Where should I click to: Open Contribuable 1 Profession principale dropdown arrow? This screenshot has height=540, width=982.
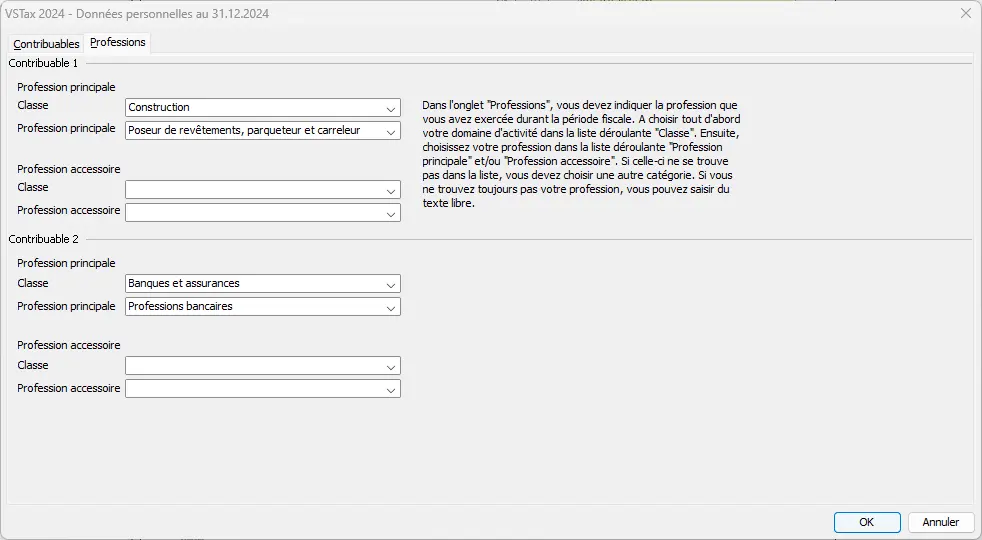coord(390,131)
